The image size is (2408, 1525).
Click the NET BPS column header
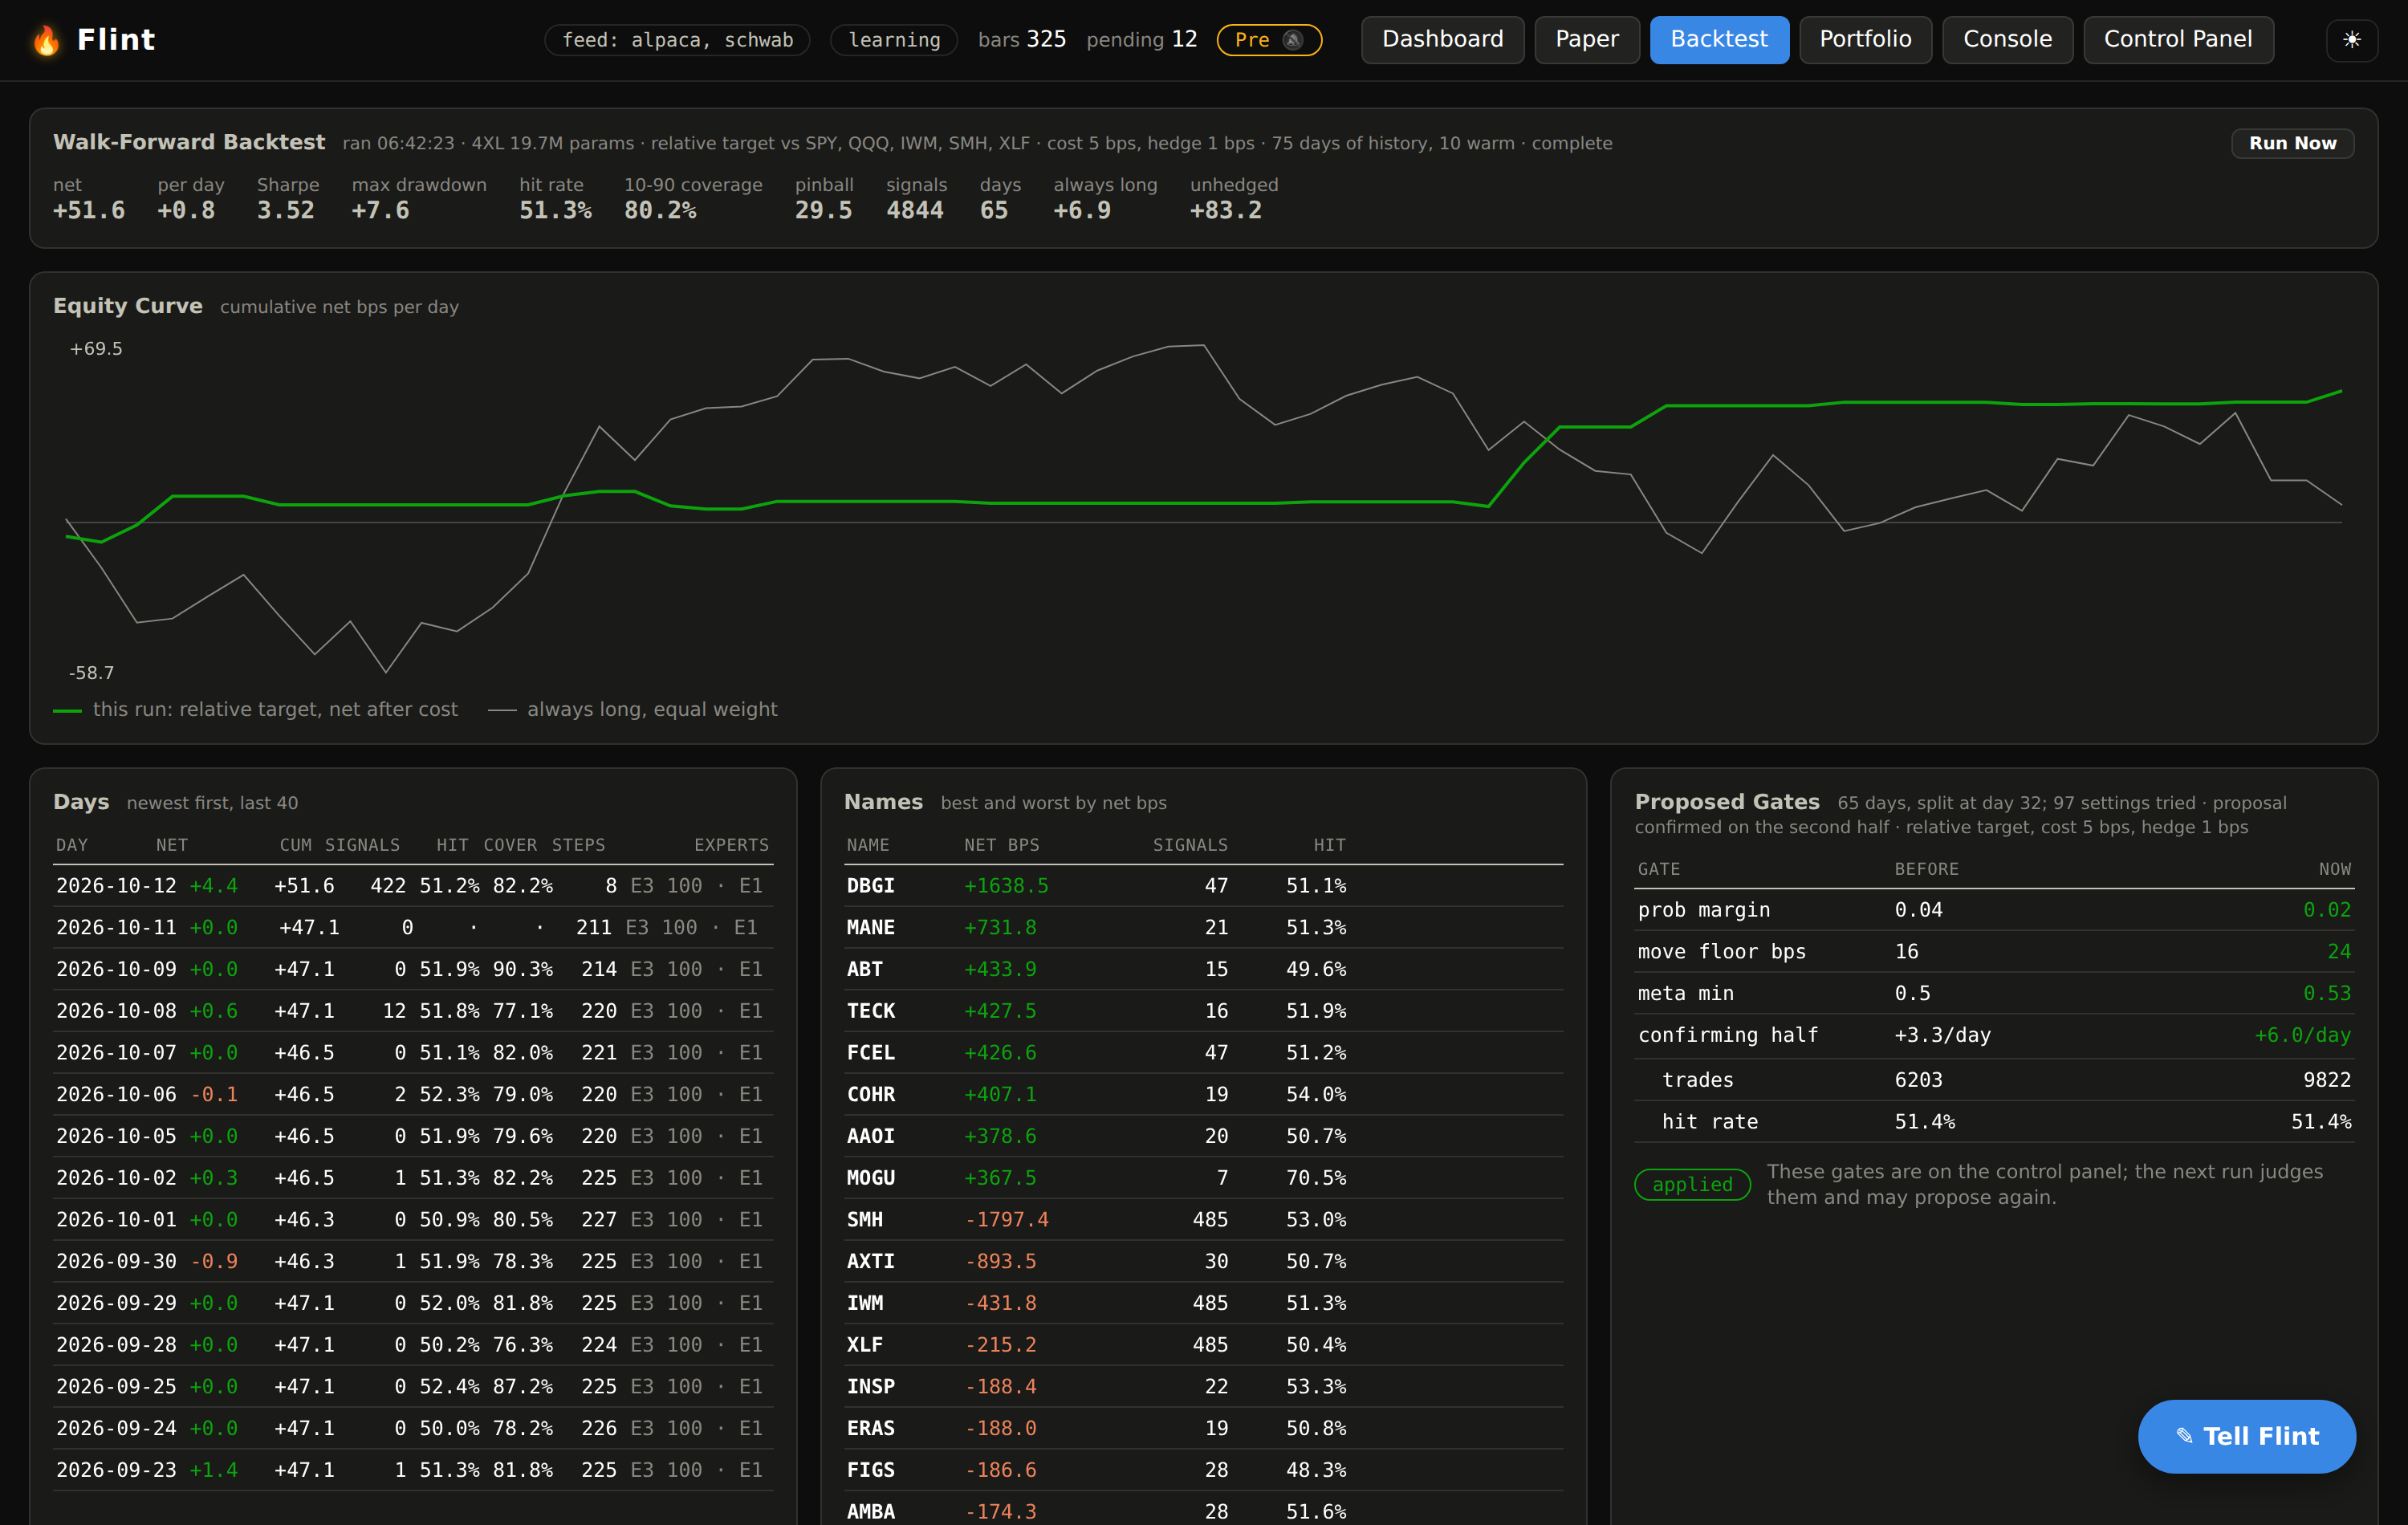click(1001, 845)
